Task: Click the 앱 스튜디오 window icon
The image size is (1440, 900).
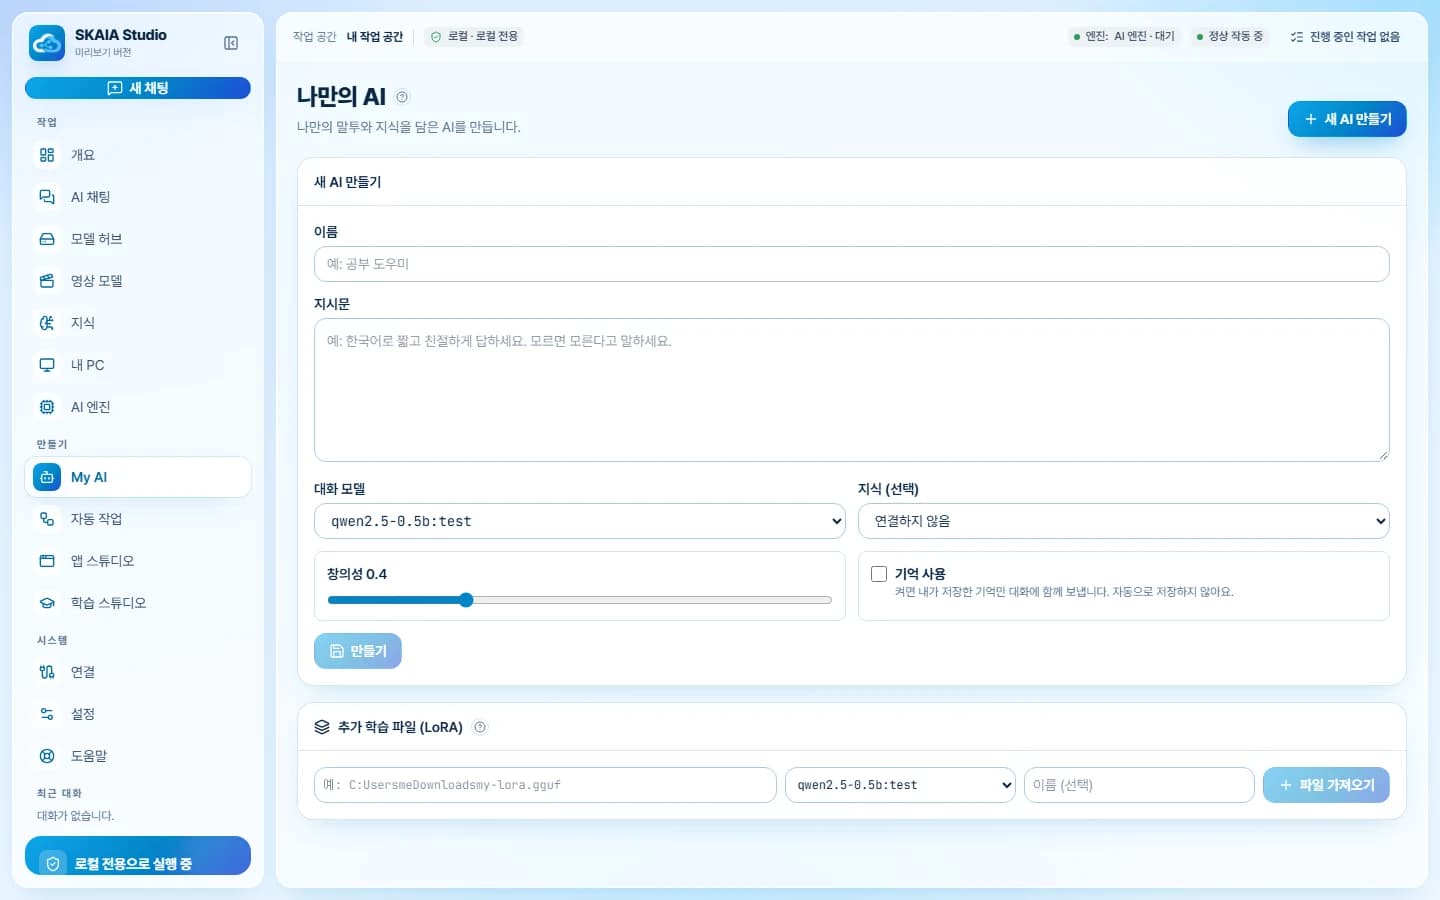Action: coord(47,561)
